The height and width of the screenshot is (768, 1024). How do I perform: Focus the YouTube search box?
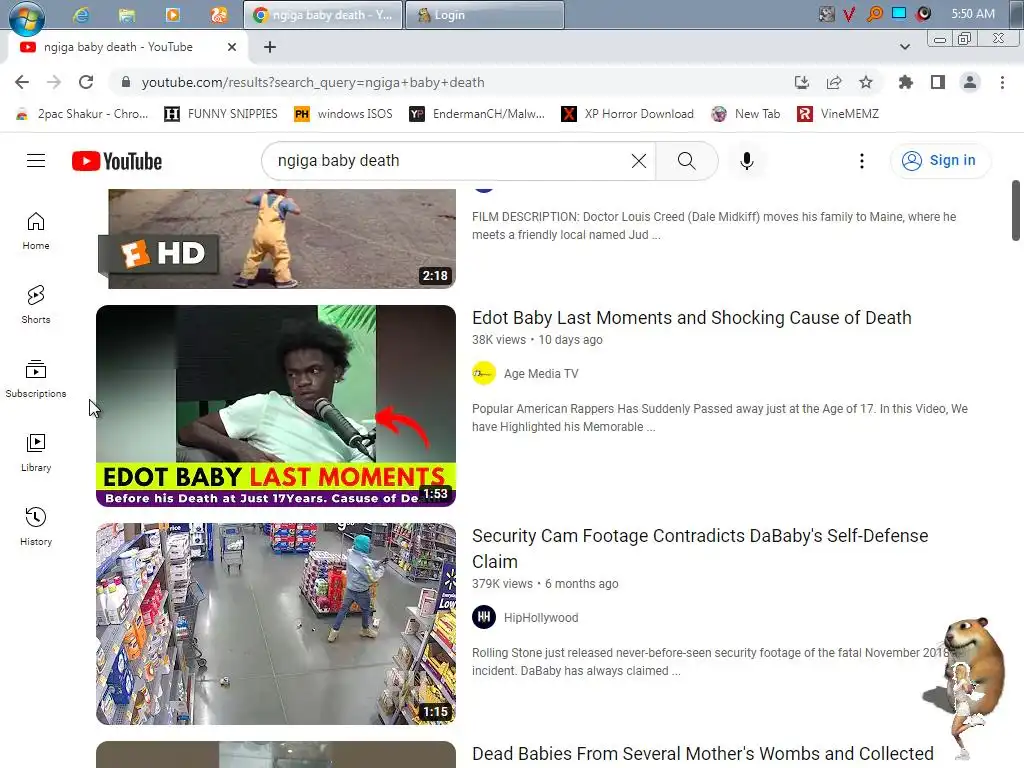click(451, 161)
